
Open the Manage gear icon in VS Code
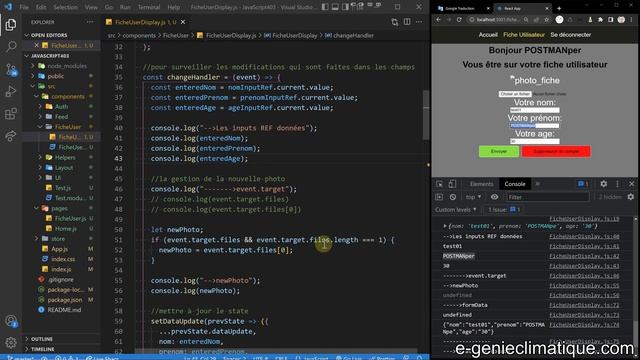click(x=11, y=342)
